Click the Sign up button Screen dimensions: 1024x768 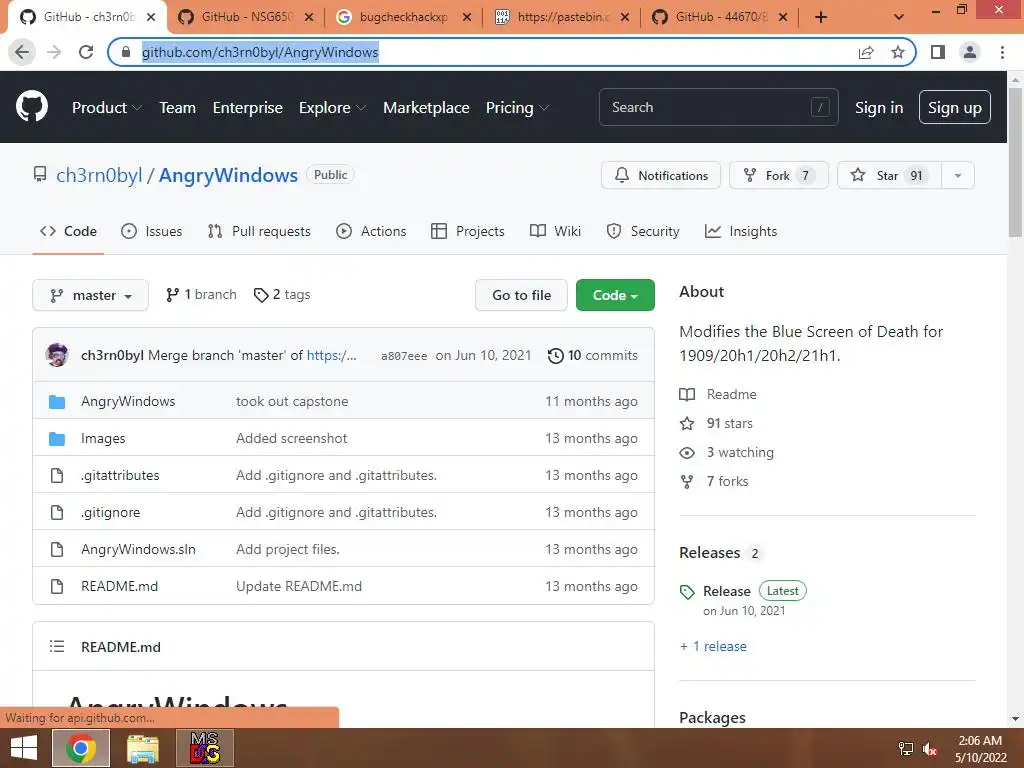coord(954,107)
